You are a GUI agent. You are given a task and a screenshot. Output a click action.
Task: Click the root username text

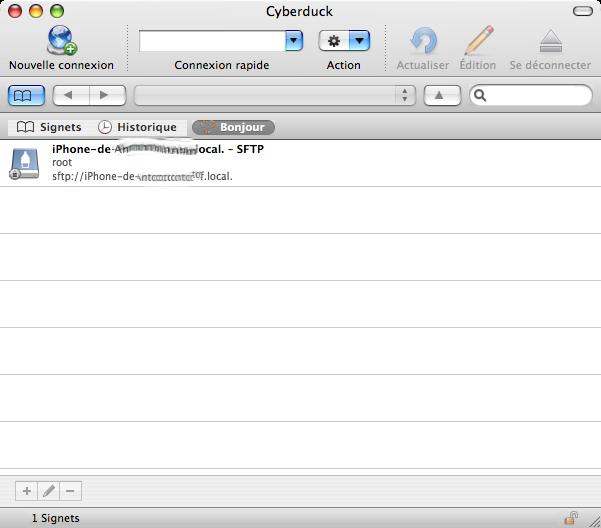(x=62, y=162)
